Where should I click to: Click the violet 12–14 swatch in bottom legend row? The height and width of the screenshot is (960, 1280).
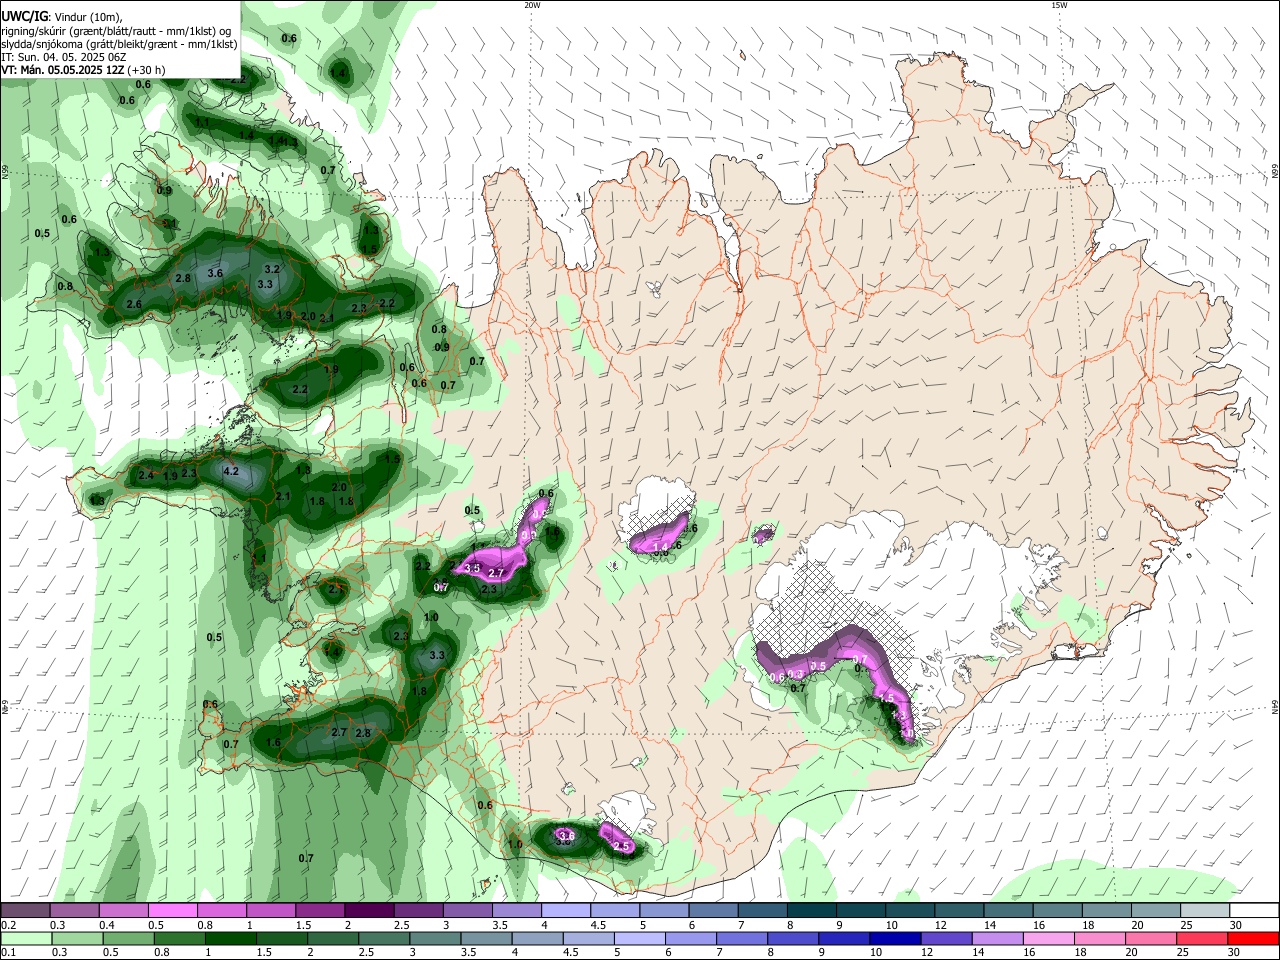[x=947, y=938]
